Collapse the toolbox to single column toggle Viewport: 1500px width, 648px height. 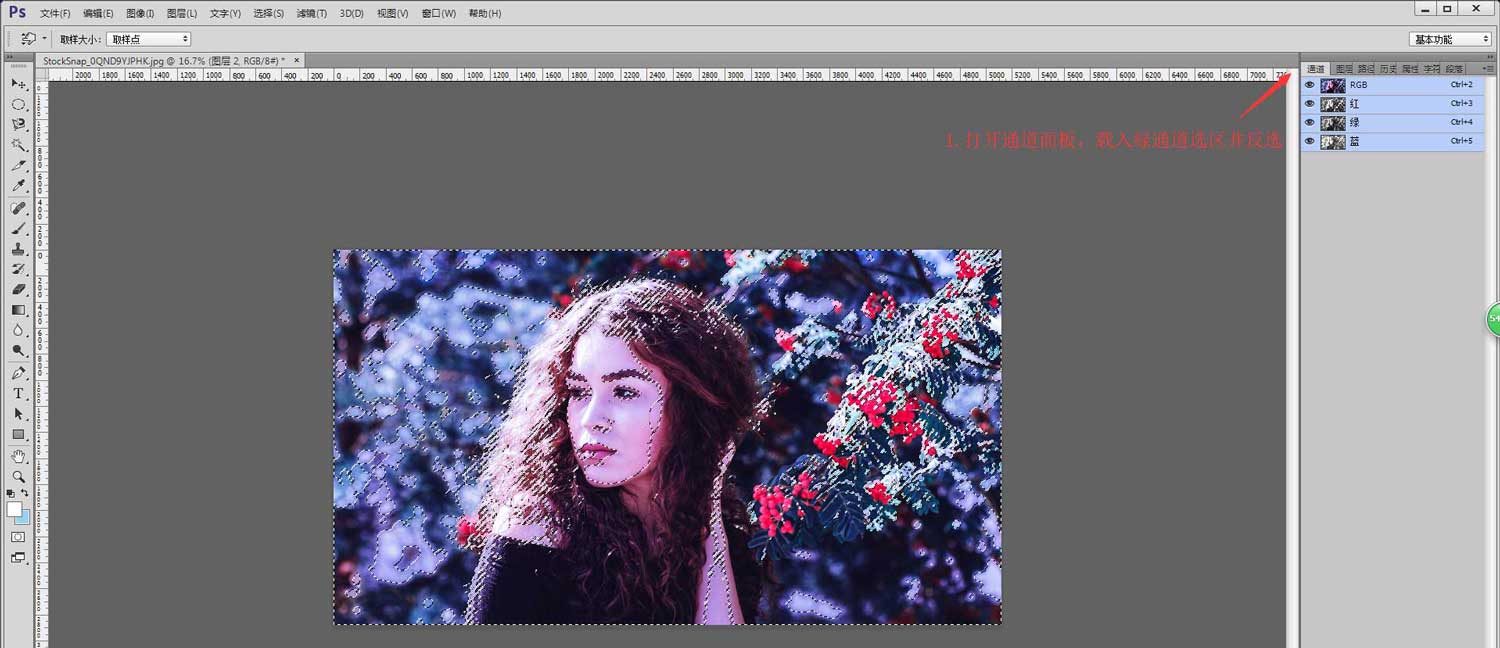10,57
